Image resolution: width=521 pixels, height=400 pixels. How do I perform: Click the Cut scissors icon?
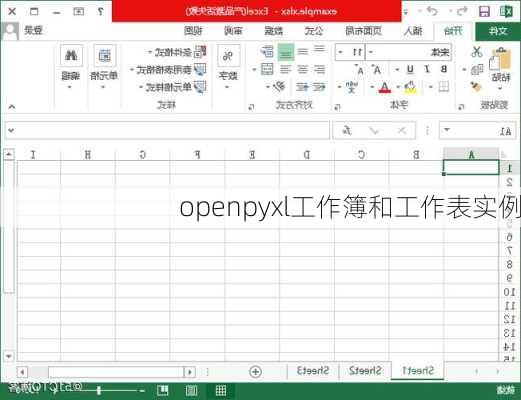[477, 52]
